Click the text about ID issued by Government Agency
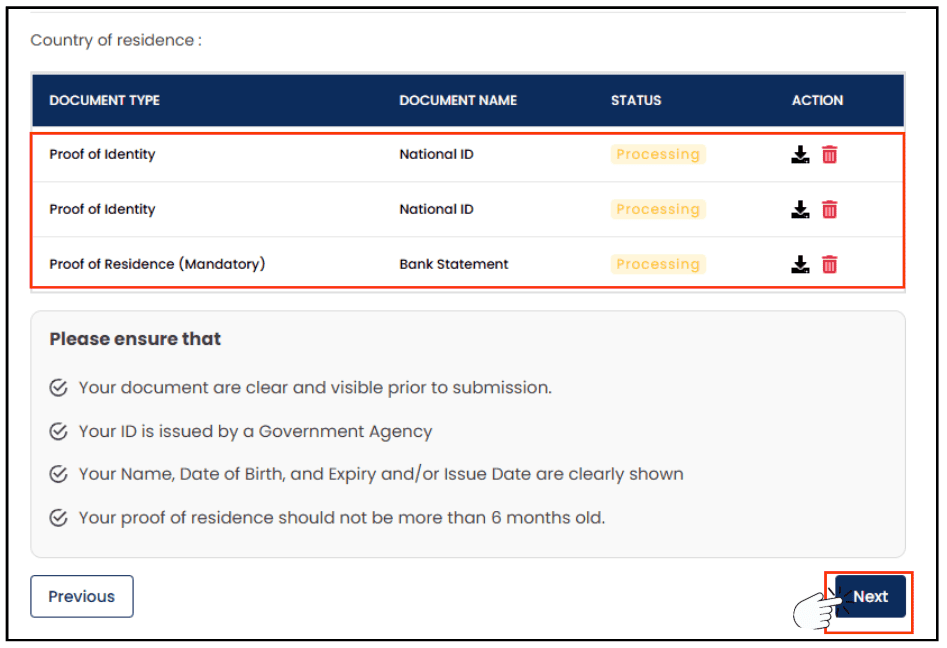This screenshot has height=648, width=947. (x=255, y=432)
